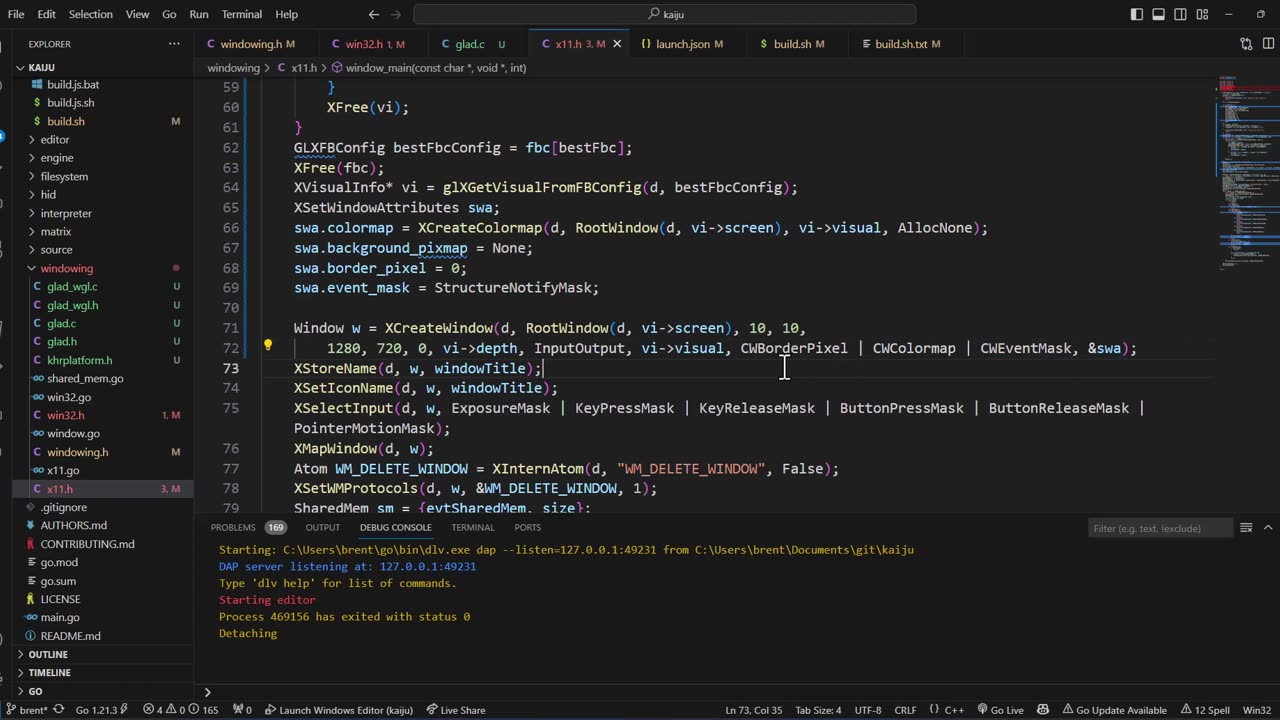Toggle the primary side bar layout icon
Viewport: 1280px width, 720px height.
(1137, 14)
